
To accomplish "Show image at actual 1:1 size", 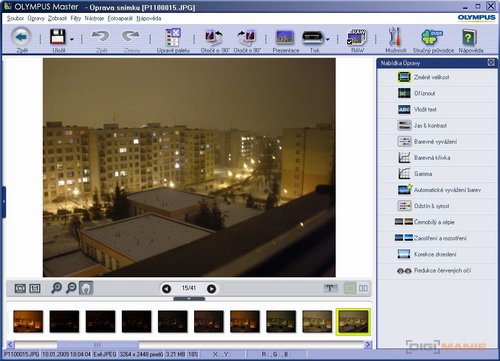I will click(x=35, y=288).
